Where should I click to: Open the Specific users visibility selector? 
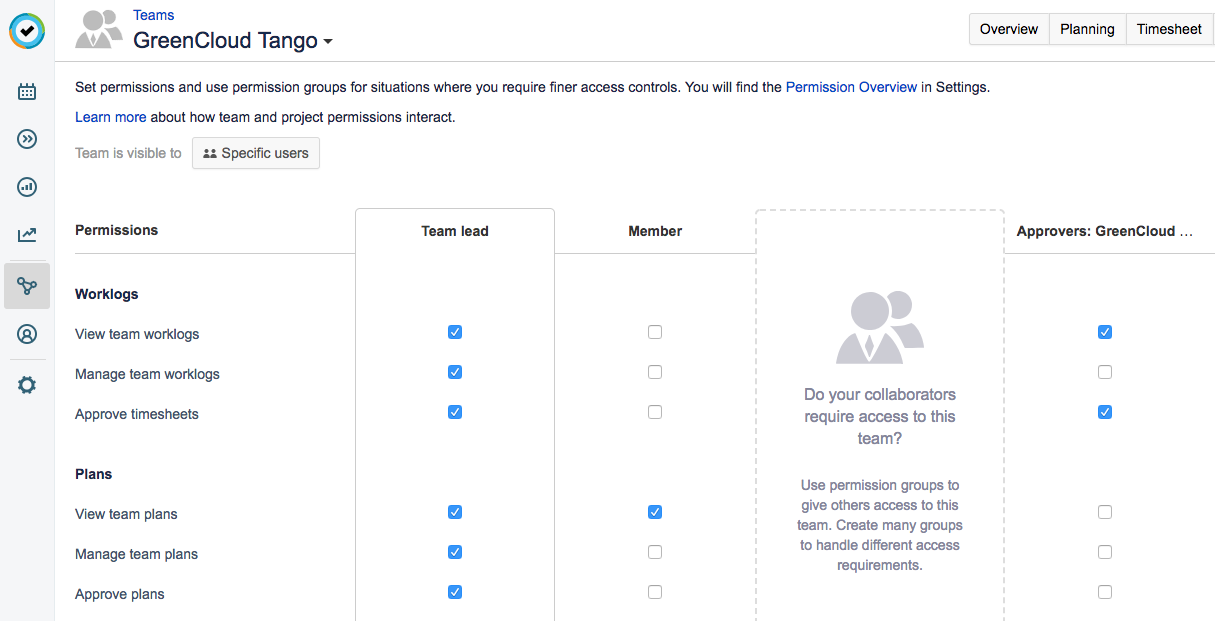255,153
